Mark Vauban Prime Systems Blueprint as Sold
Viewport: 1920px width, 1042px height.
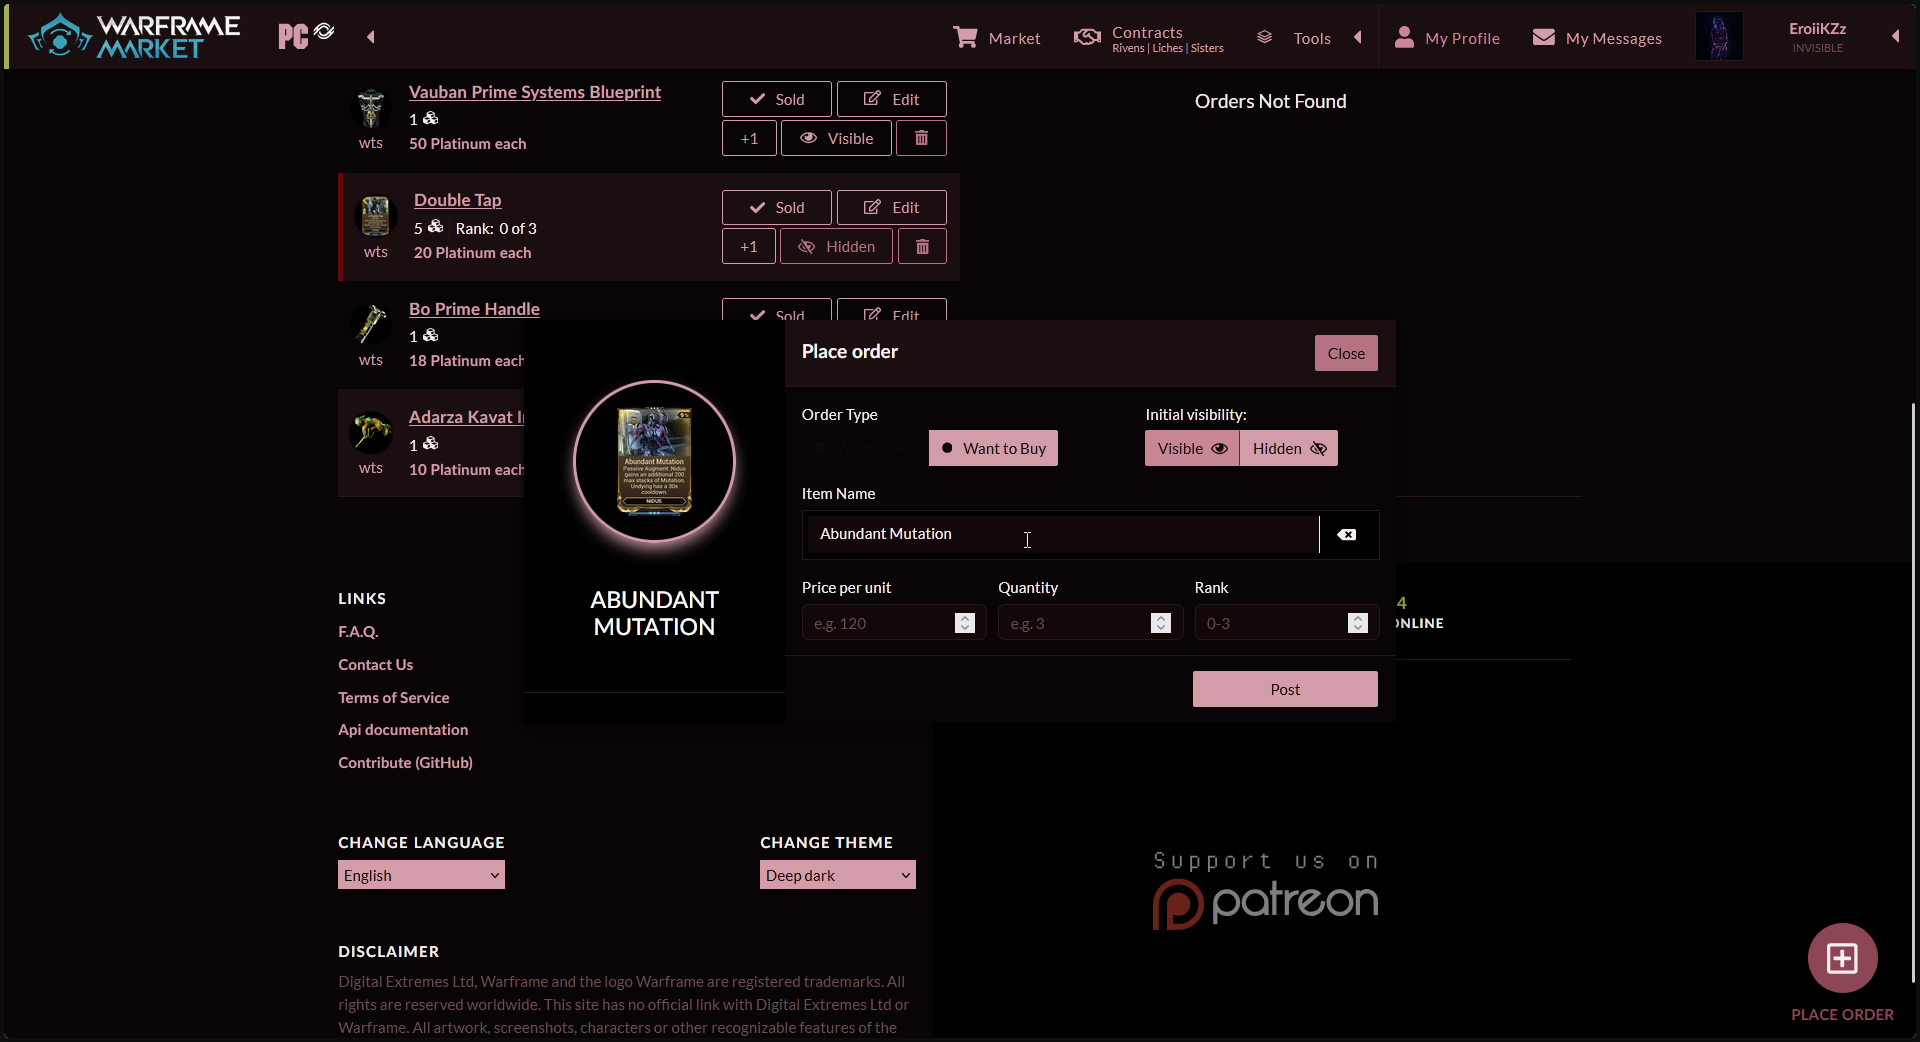point(777,99)
